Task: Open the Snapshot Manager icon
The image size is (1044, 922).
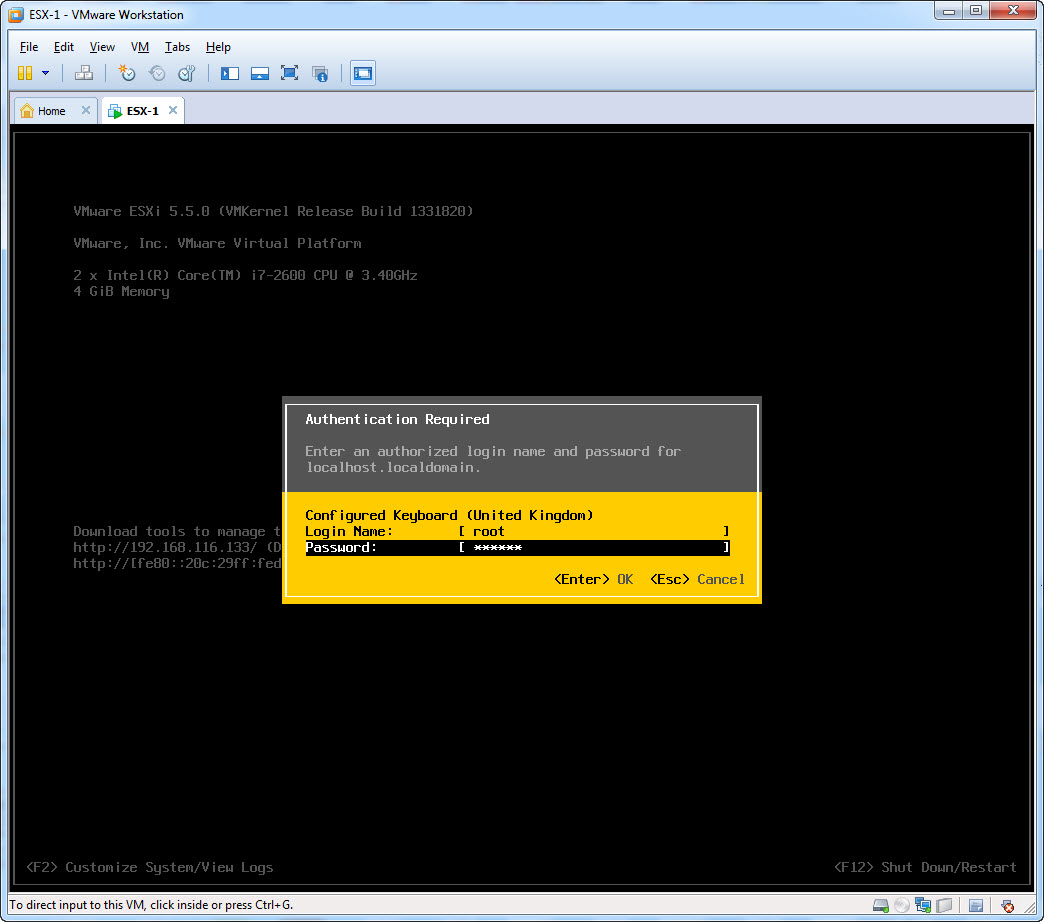Action: tap(187, 73)
